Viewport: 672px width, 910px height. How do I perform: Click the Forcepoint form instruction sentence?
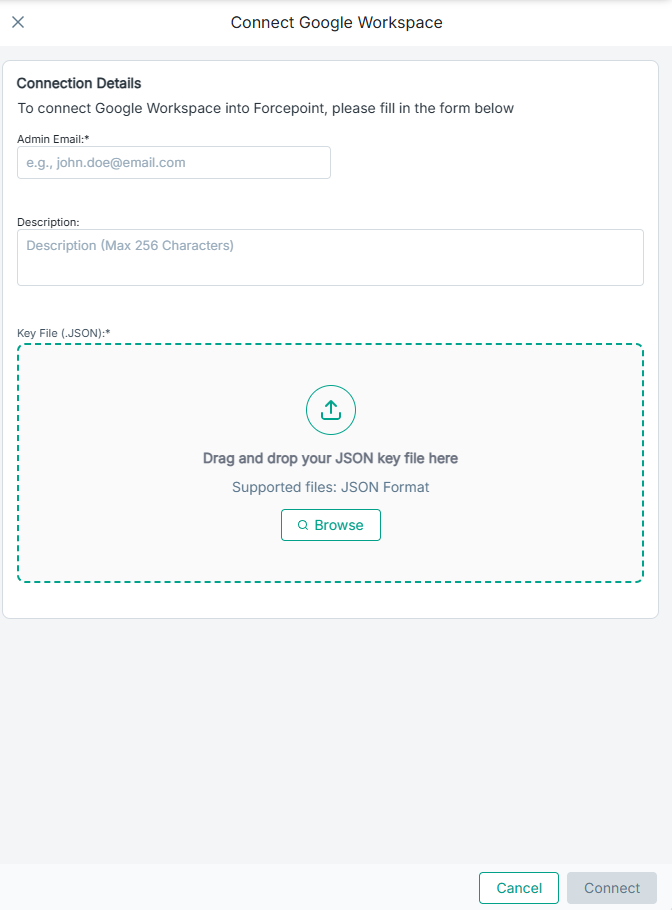click(x=266, y=108)
